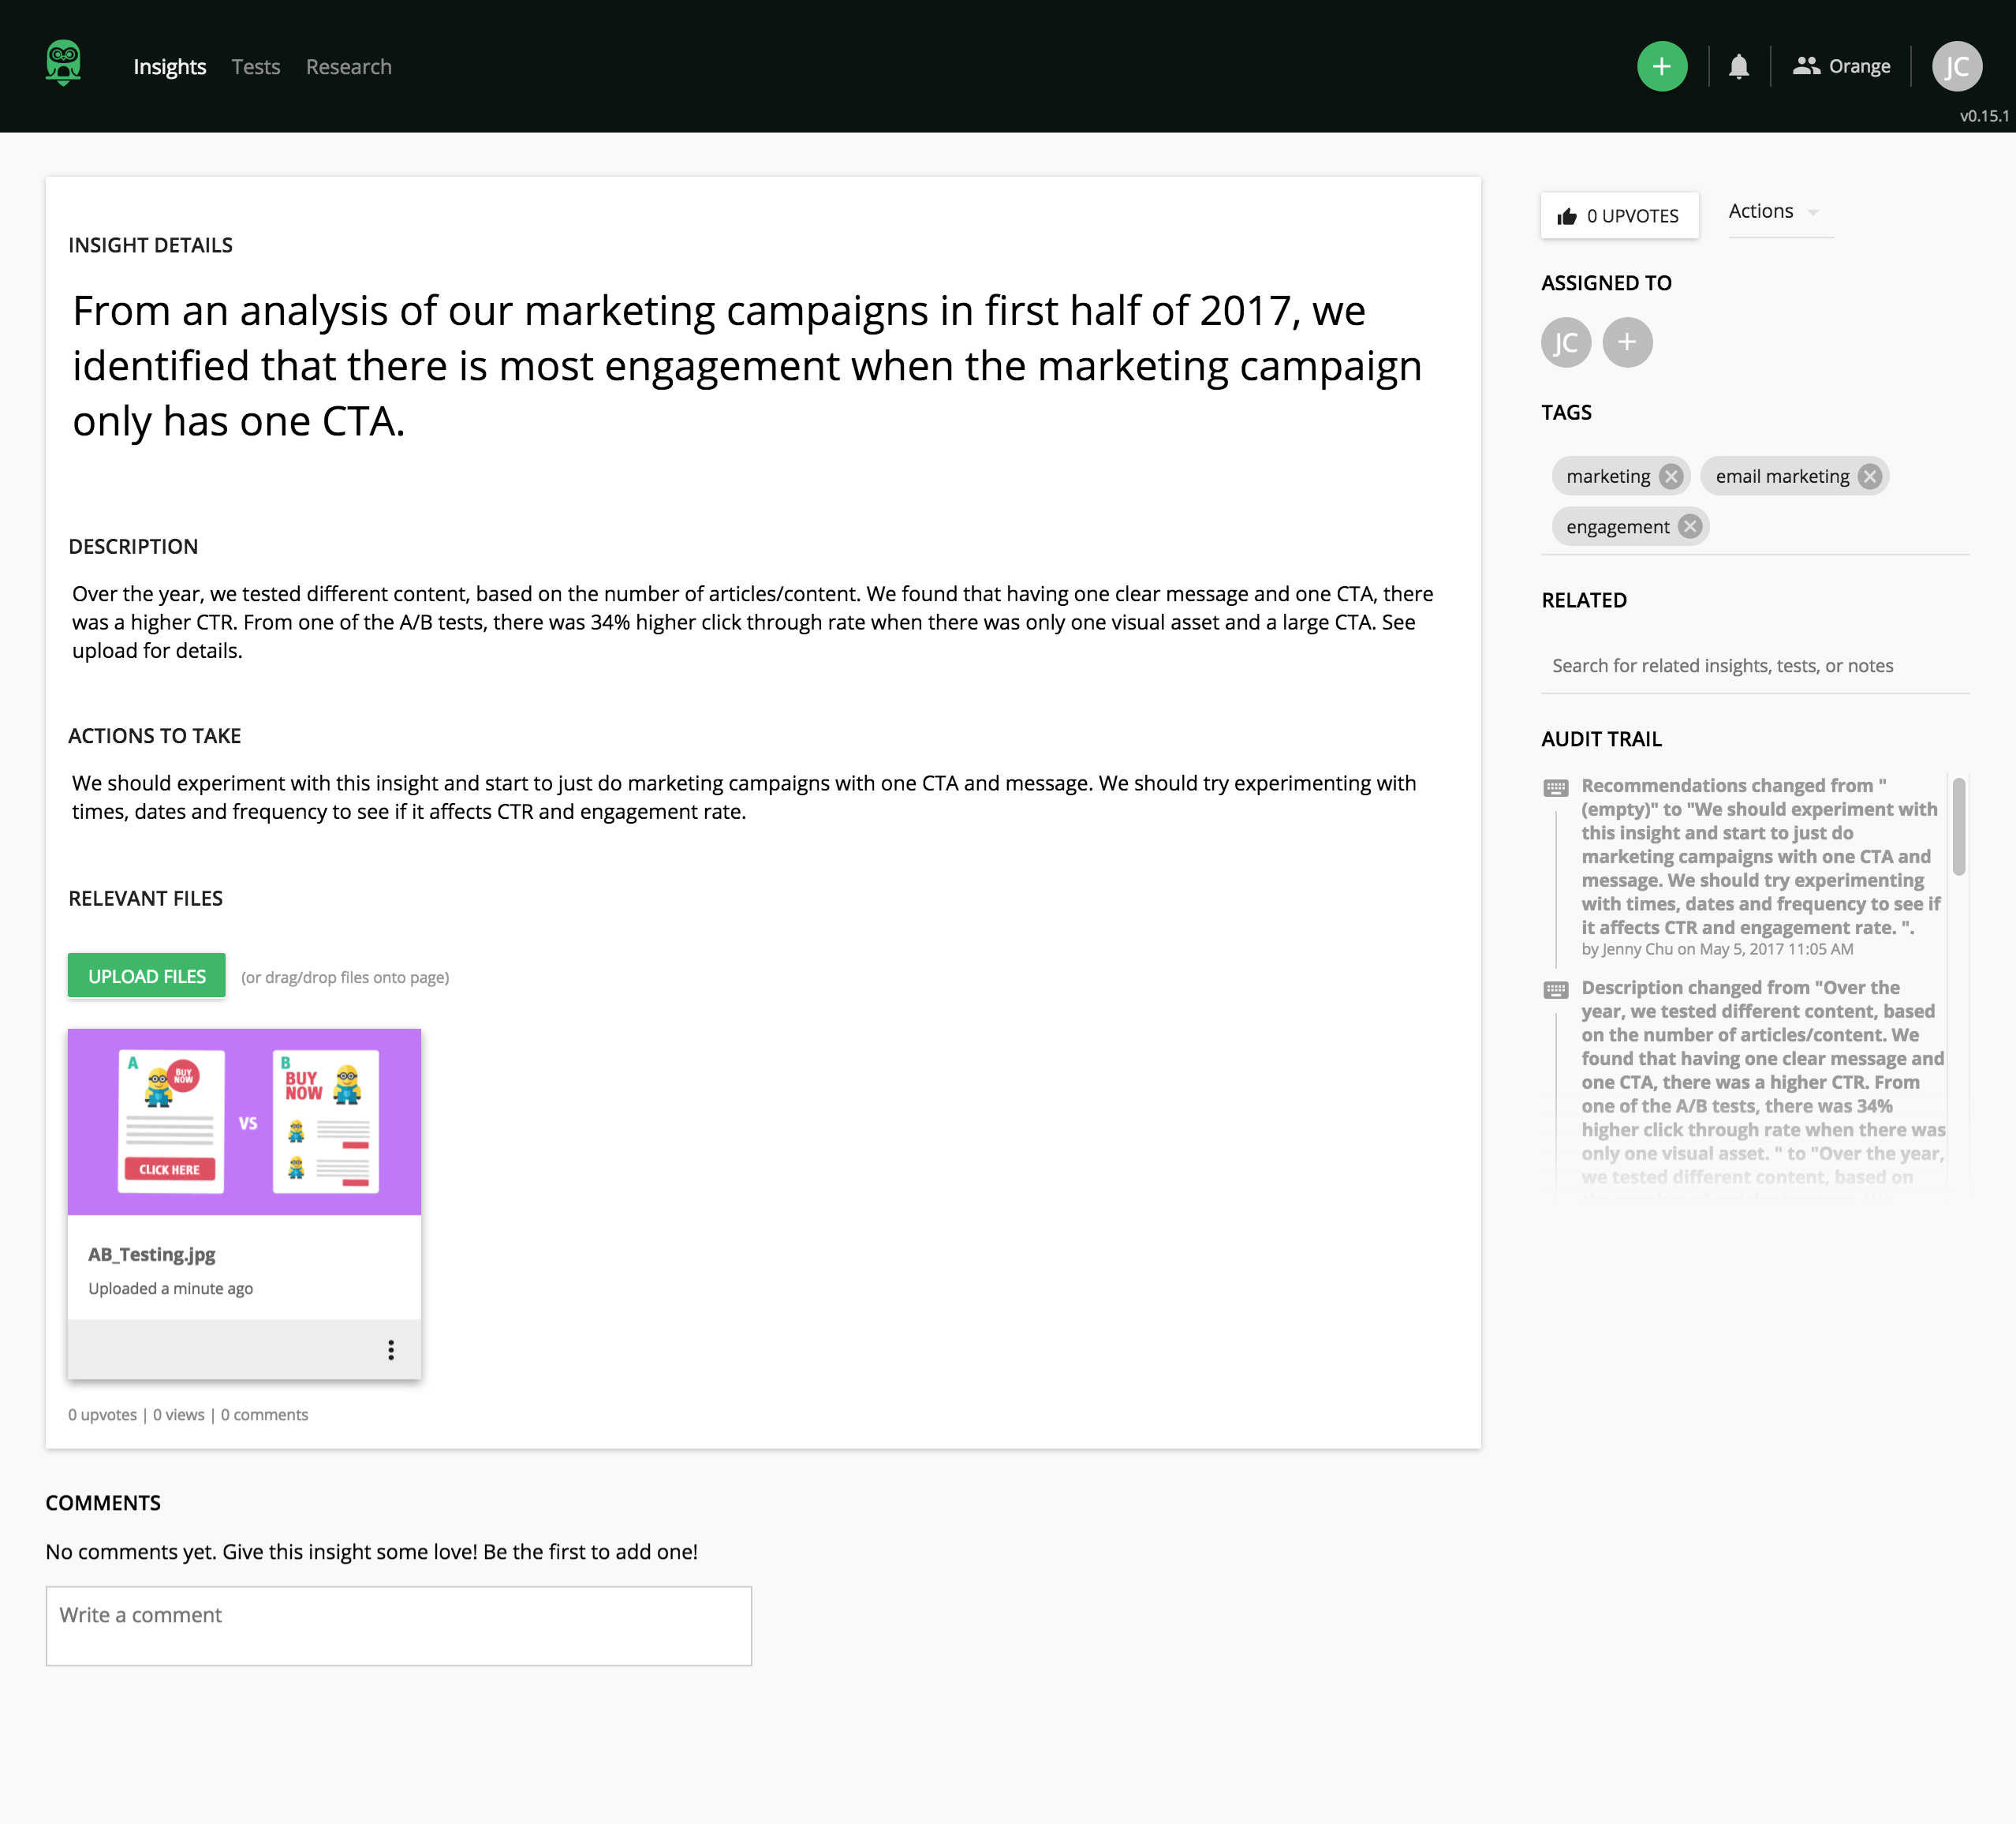Click the Upload Files button
This screenshot has width=2016, height=1824.
click(x=147, y=976)
